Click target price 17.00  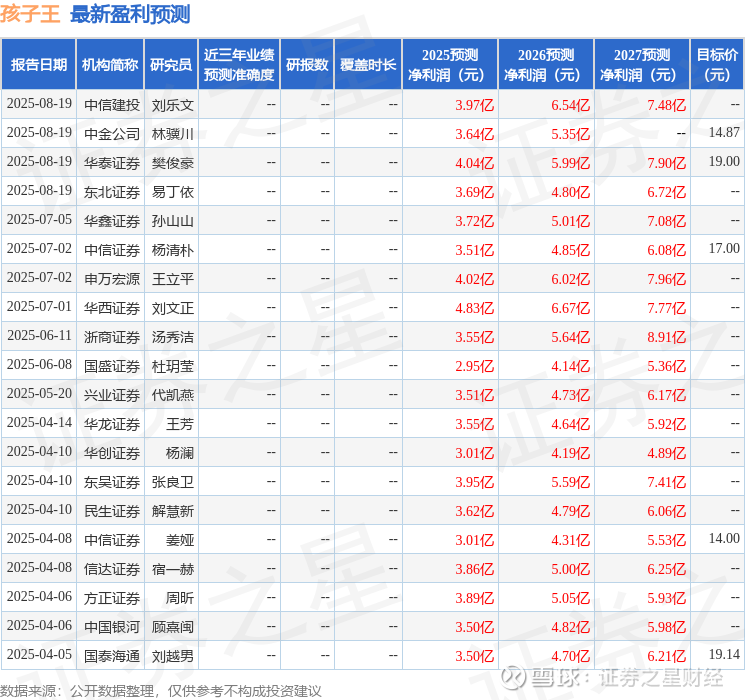pos(724,249)
